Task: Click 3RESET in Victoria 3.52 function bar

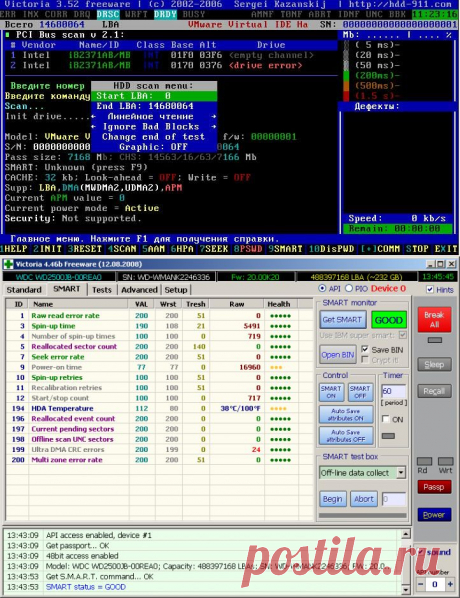Action: coord(84,249)
